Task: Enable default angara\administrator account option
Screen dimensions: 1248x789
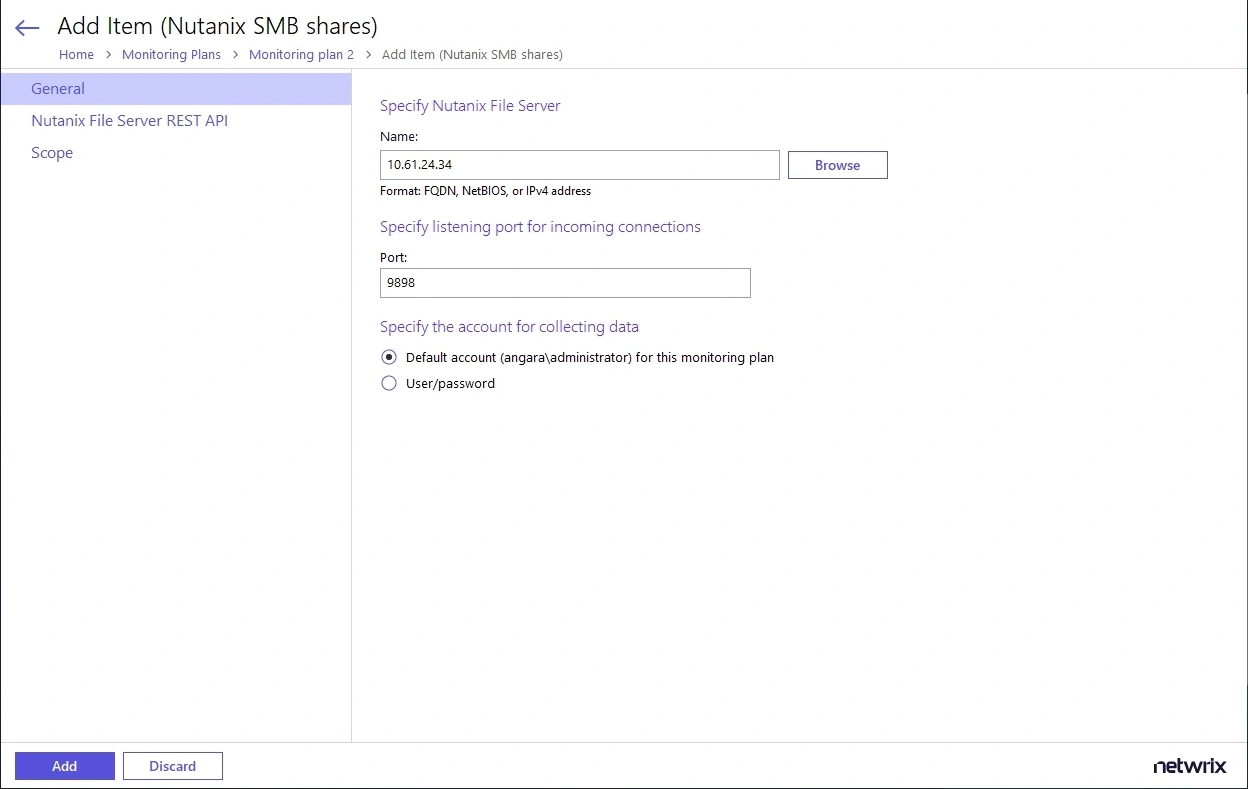Action: pyautogui.click(x=389, y=357)
